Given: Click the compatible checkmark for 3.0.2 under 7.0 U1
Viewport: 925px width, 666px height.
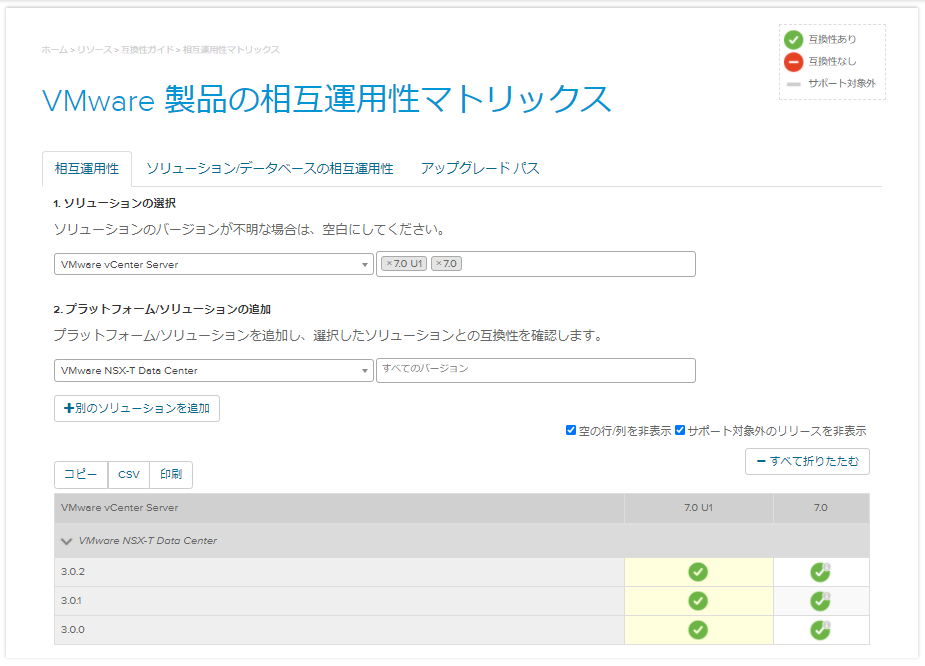Looking at the screenshot, I should pos(698,572).
